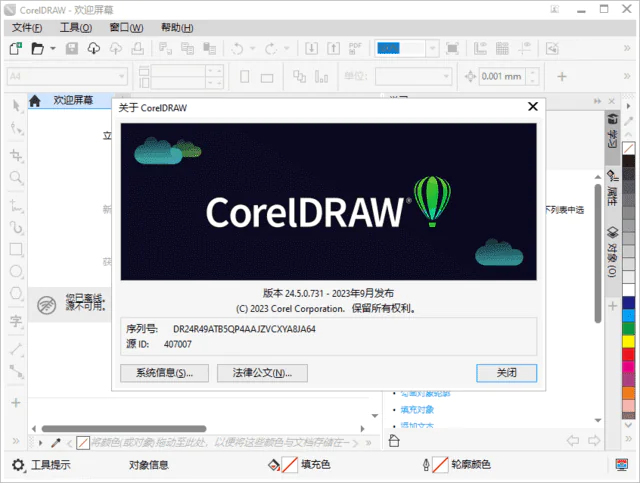Click the nudge distance stepper arrows
The image size is (640, 483).
532,76
